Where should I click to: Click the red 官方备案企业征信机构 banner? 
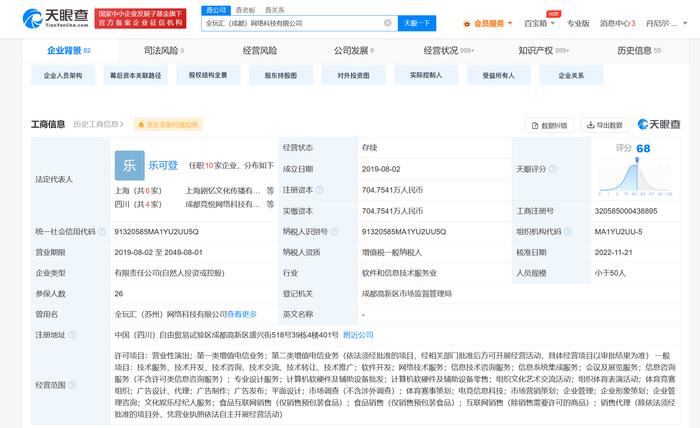(140, 18)
